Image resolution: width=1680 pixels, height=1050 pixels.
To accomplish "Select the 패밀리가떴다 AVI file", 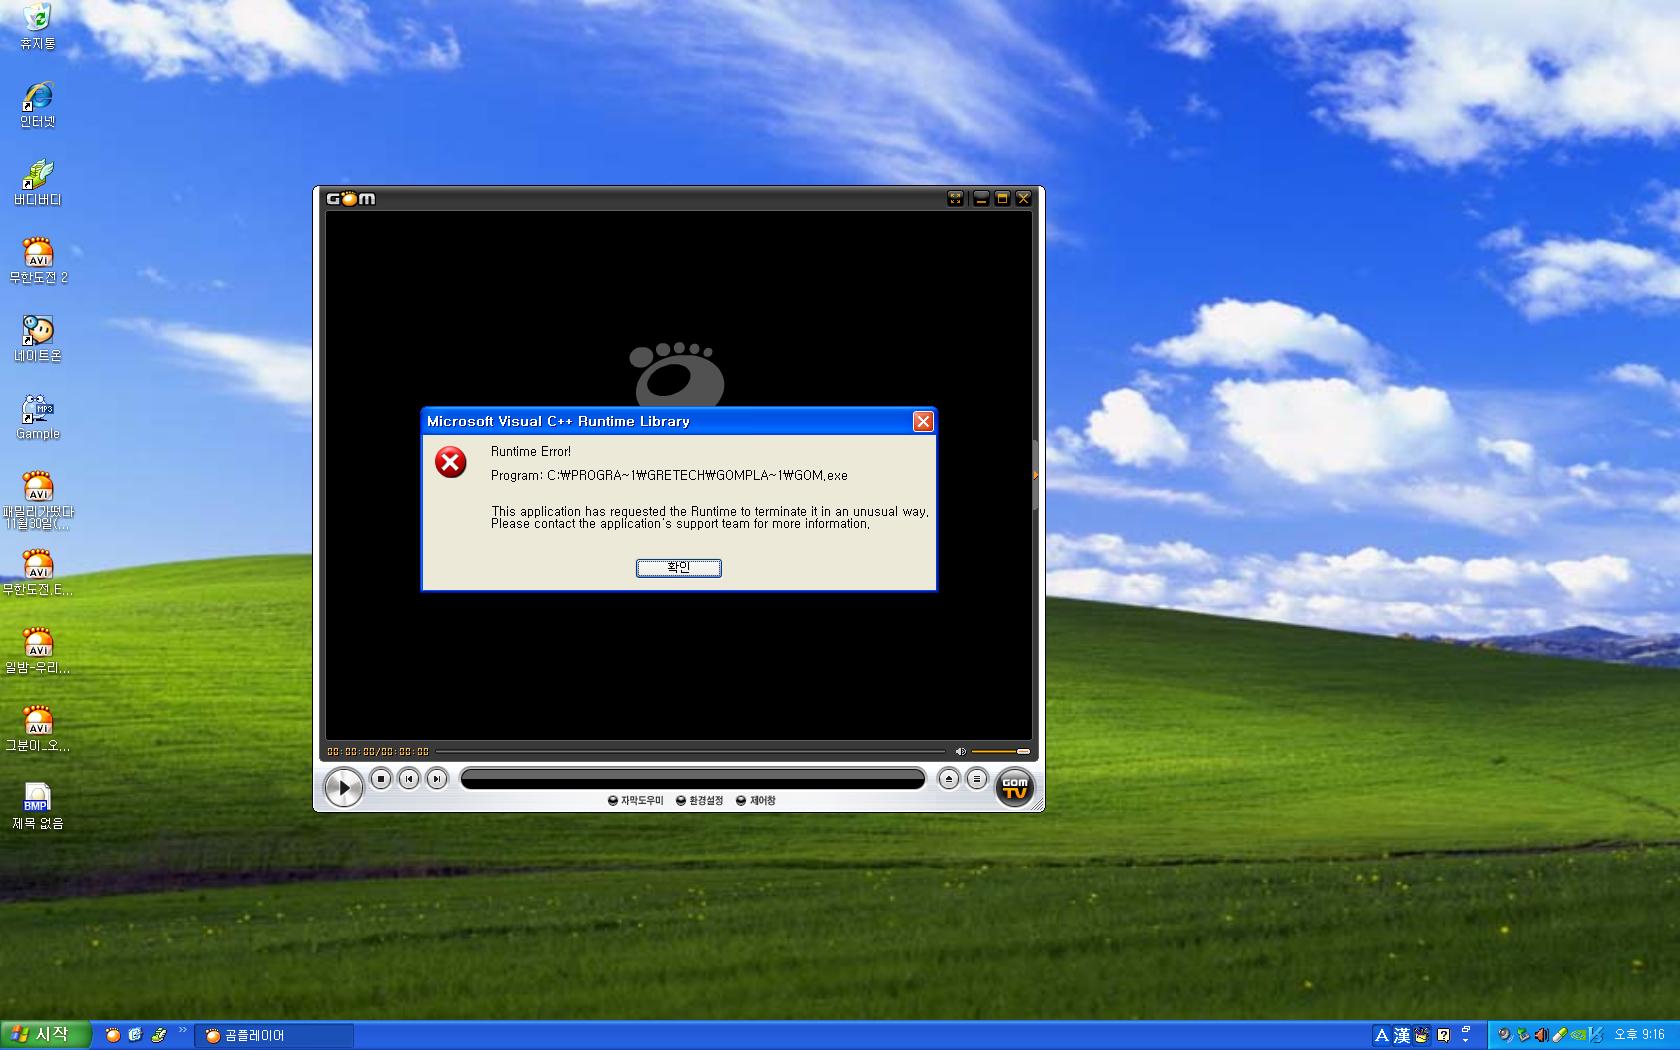I will pos(38,500).
